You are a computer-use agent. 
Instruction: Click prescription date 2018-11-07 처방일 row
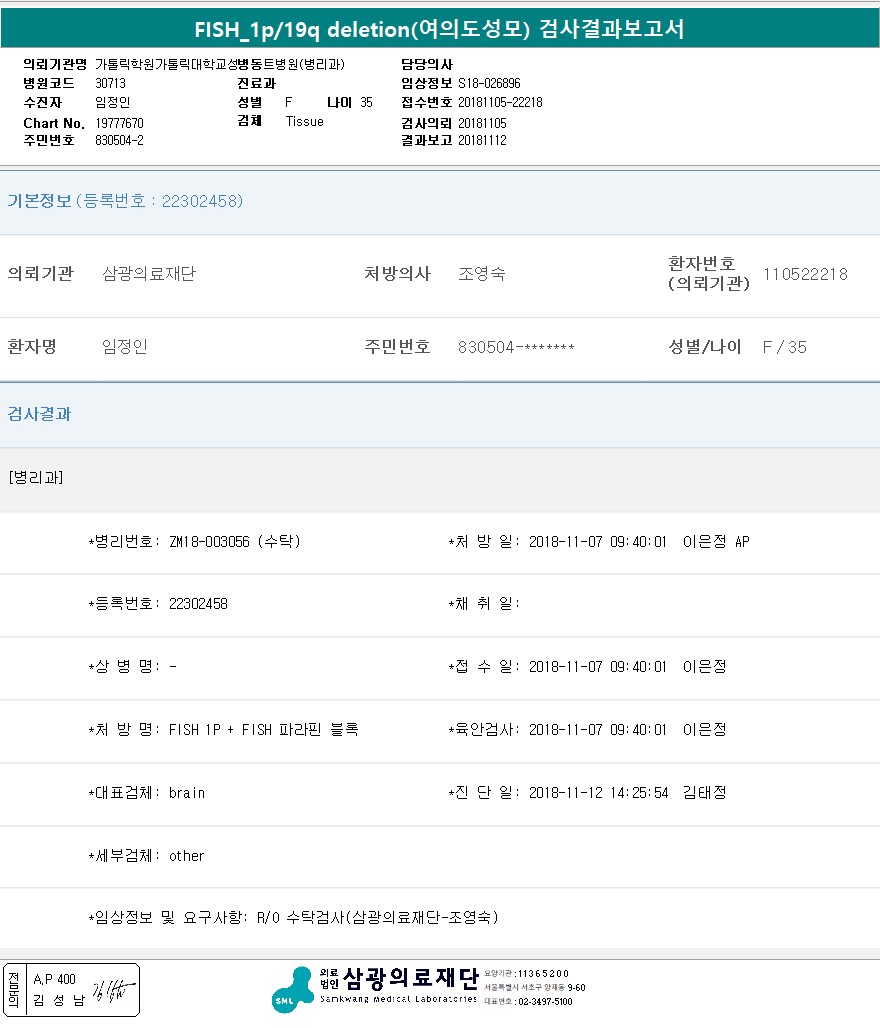pos(599,542)
